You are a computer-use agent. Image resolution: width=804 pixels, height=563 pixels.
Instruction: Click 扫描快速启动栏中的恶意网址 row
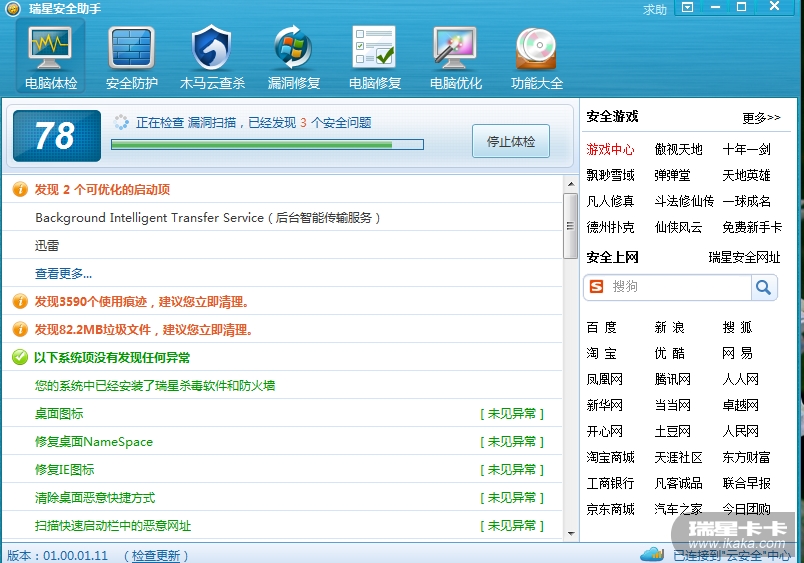tap(283, 525)
